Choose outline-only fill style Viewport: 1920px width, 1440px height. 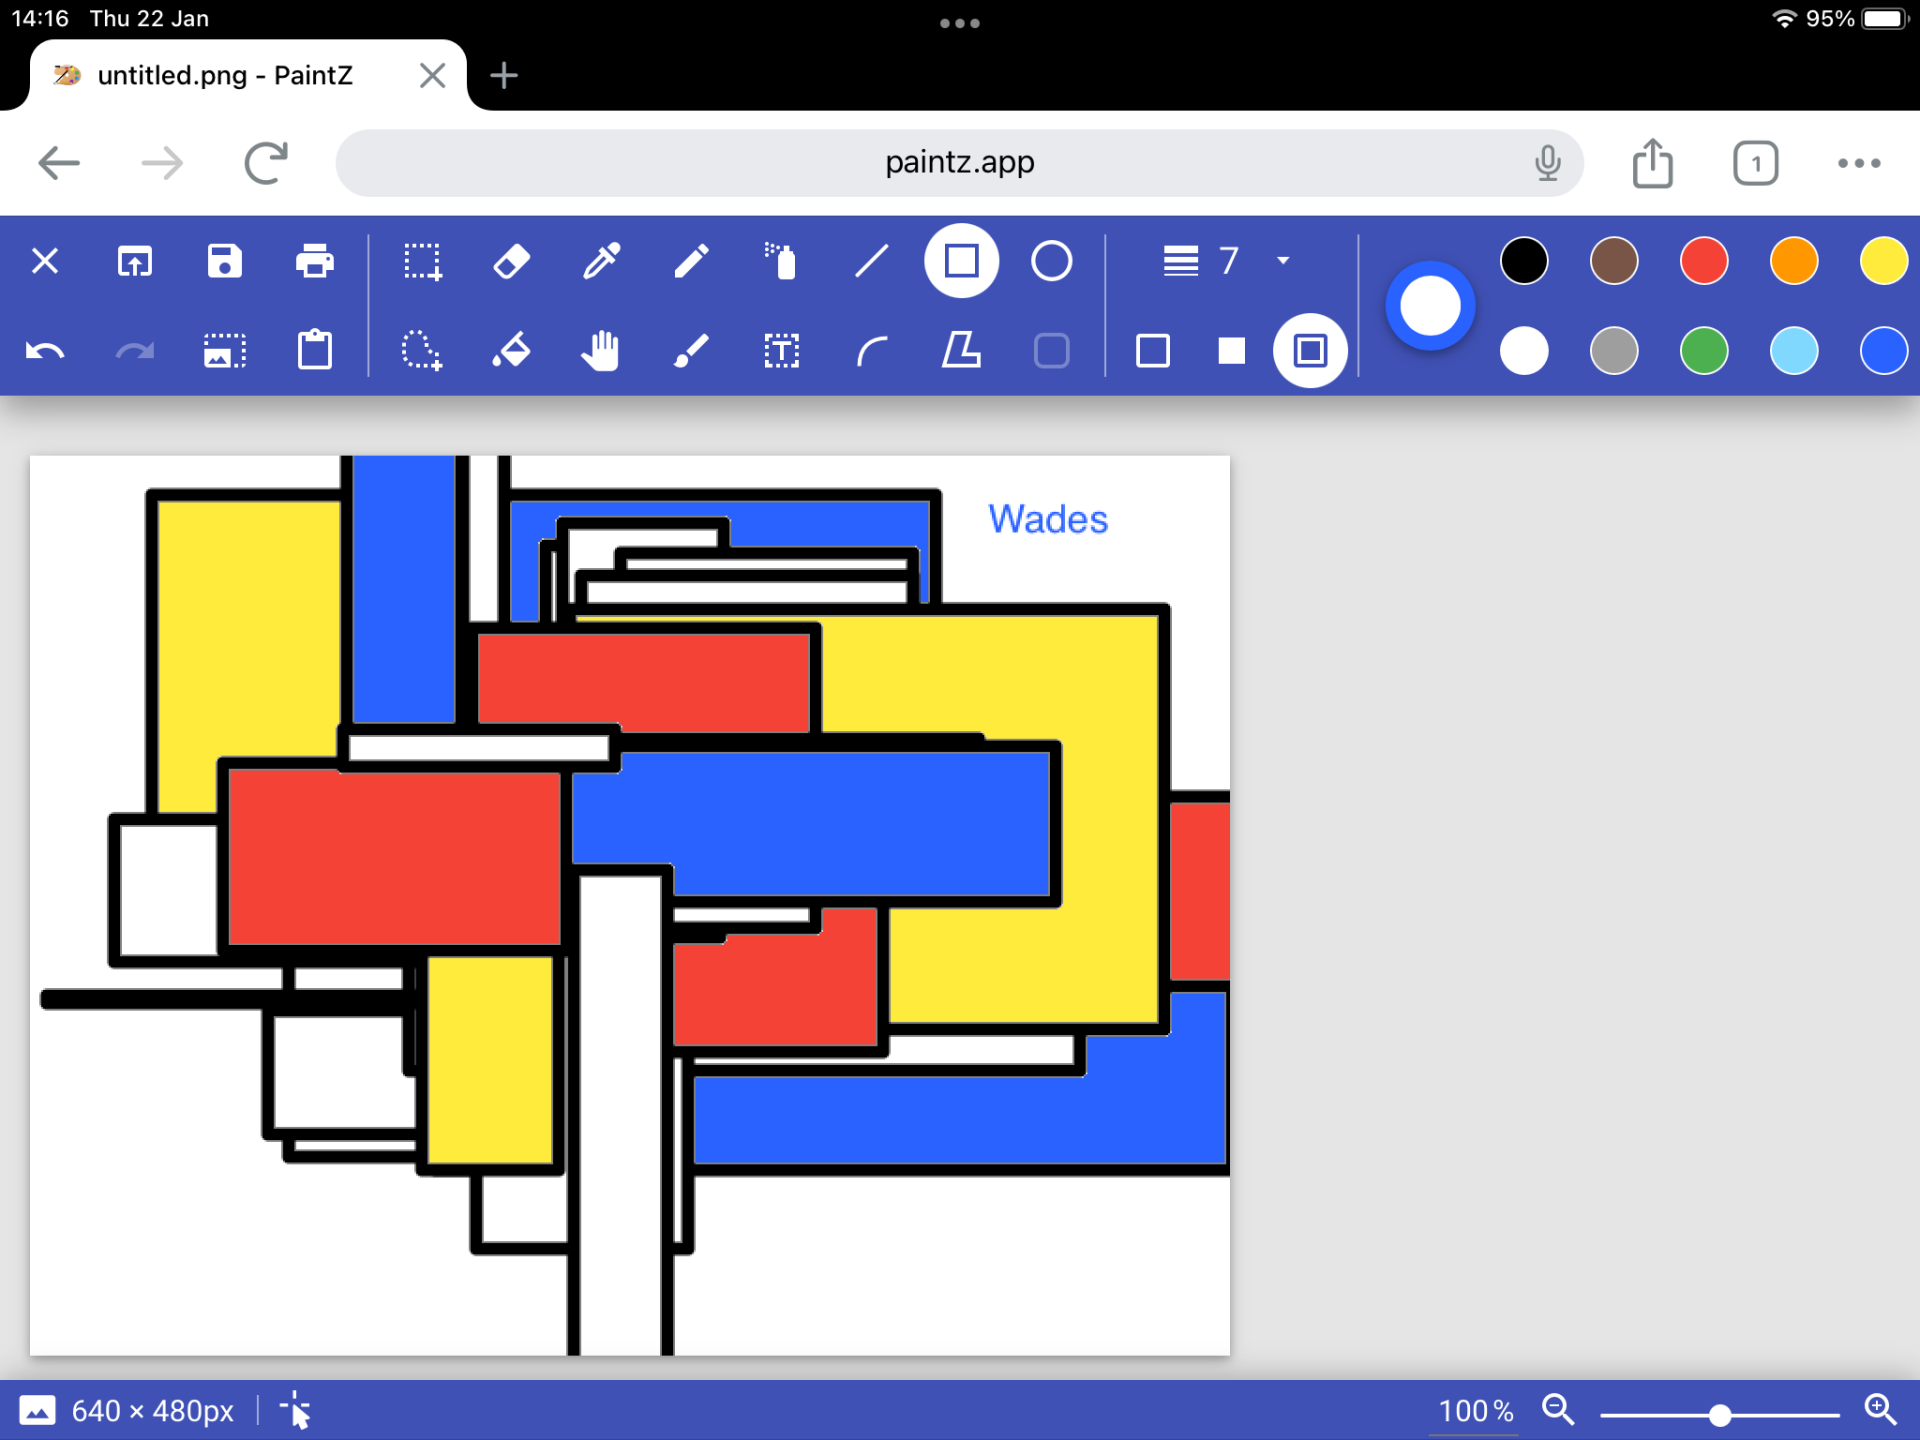pos(1153,351)
